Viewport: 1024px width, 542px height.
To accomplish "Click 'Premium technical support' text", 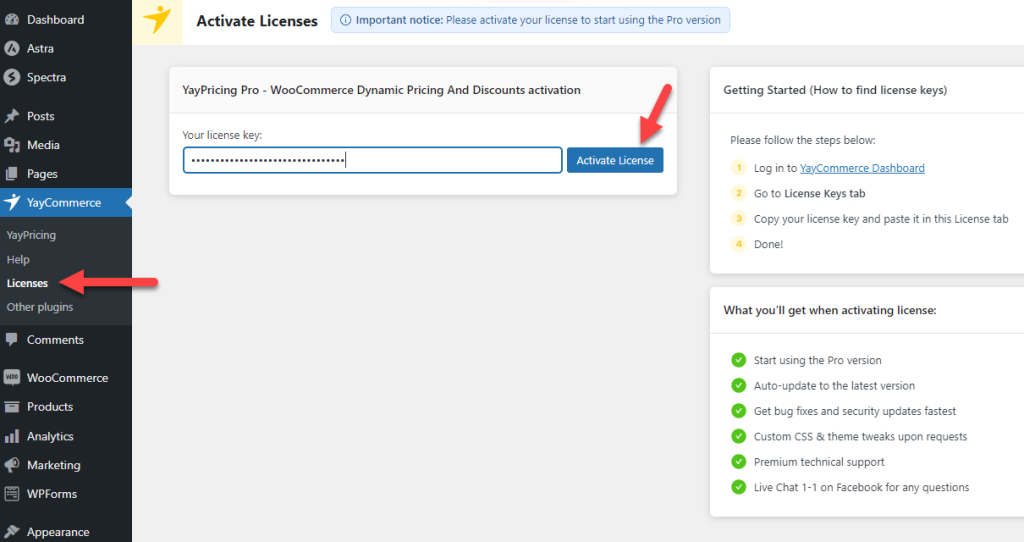I will (x=819, y=462).
